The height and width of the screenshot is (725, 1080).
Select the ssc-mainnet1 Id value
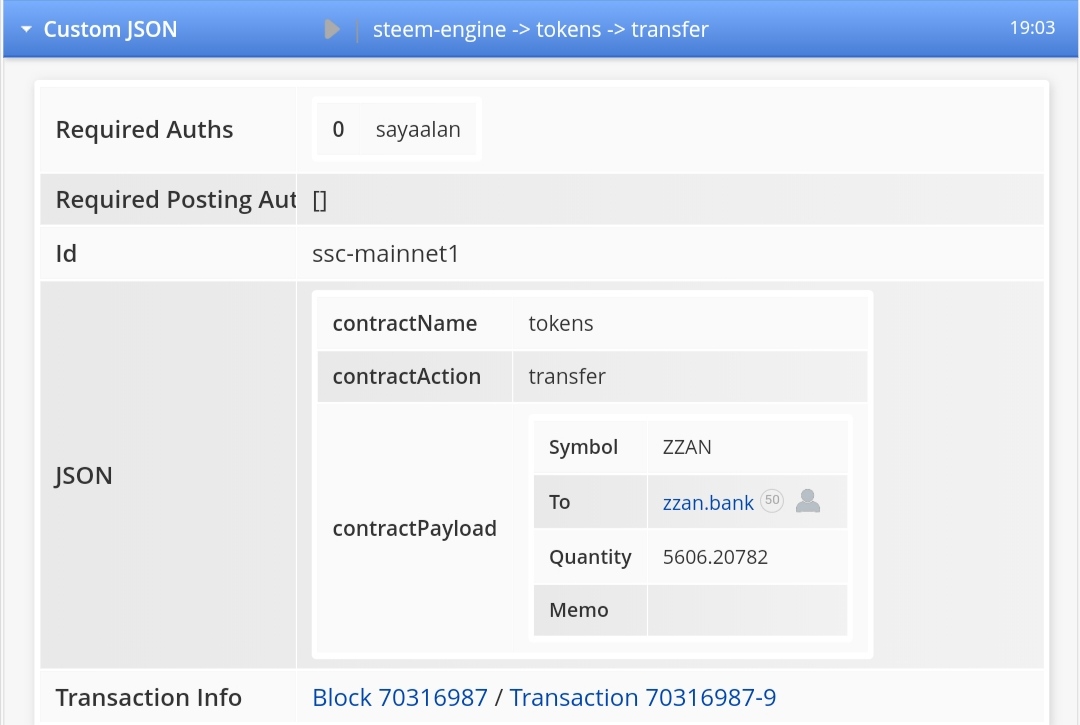coord(386,254)
